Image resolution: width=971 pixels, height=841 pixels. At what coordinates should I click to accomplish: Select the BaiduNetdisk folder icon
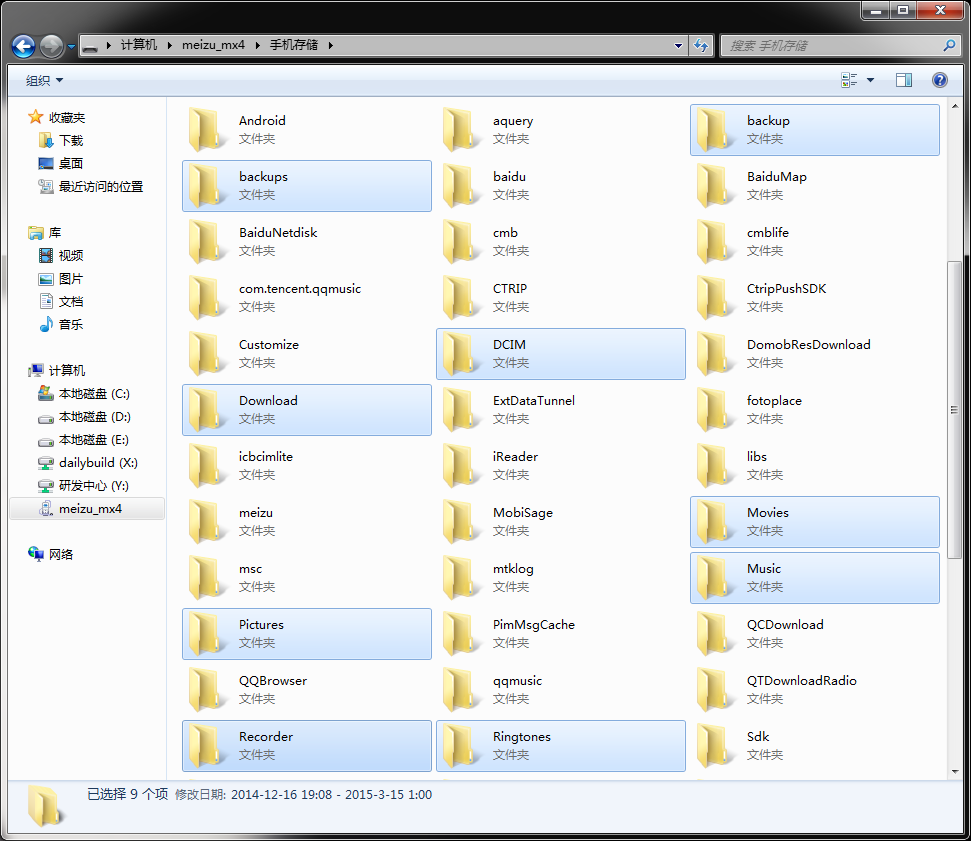205,242
